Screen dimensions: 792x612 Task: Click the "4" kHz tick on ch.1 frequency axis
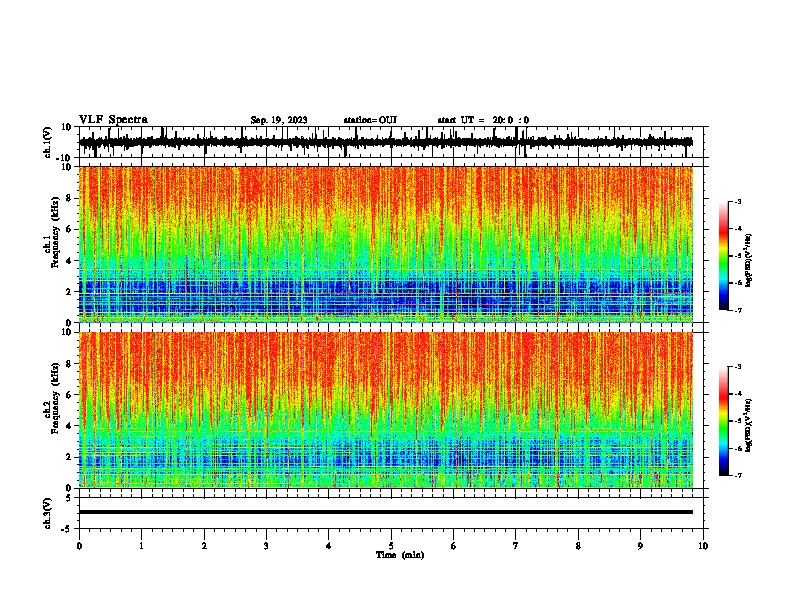click(69, 261)
